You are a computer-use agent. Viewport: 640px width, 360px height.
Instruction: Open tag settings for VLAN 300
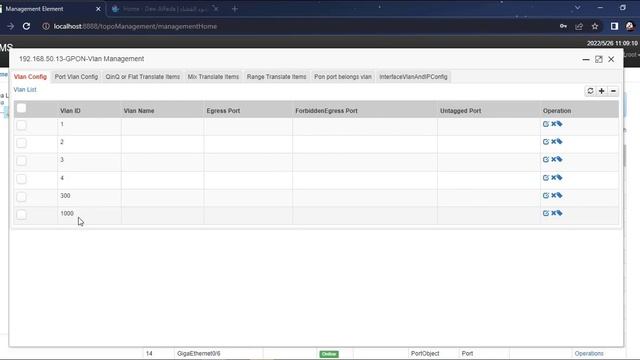coord(560,195)
